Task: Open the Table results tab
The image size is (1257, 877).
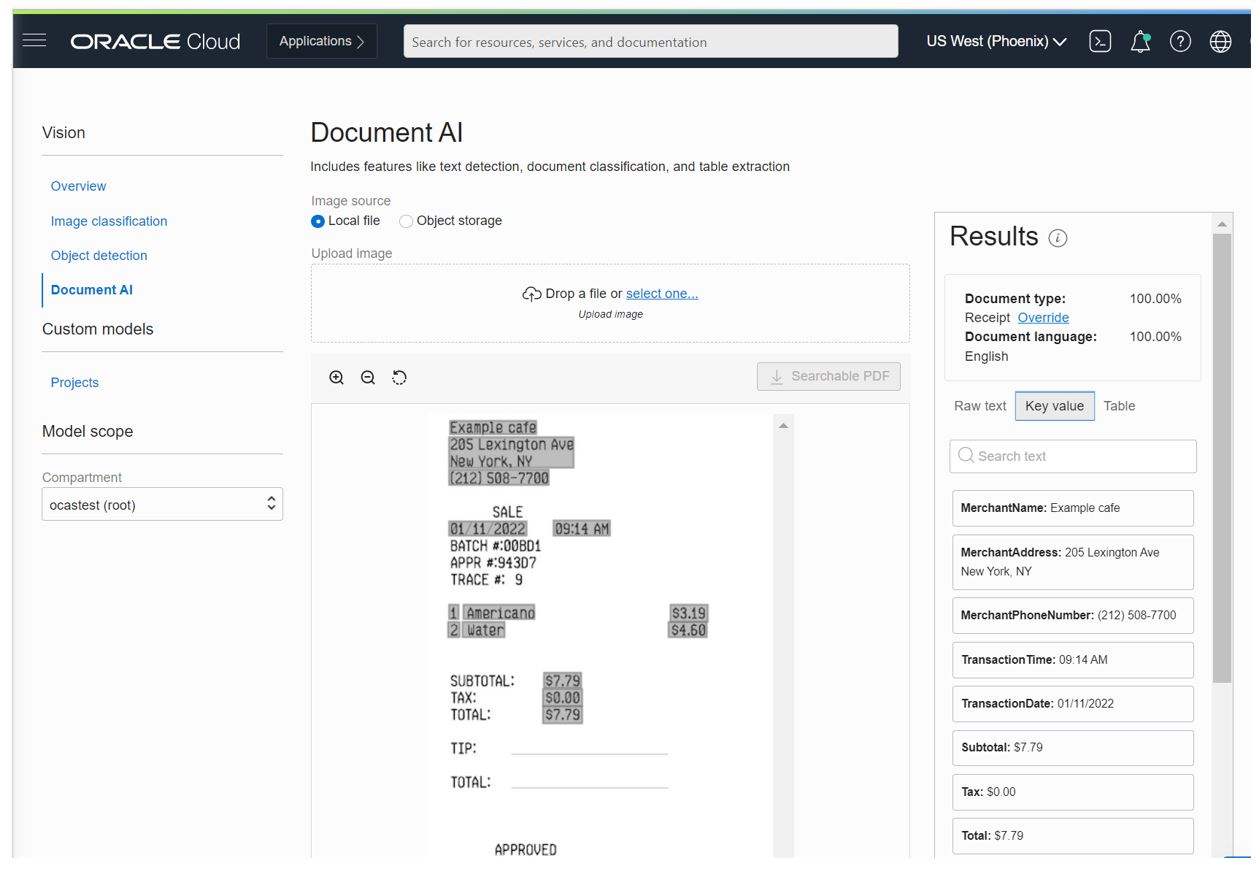Action: pyautogui.click(x=1119, y=406)
